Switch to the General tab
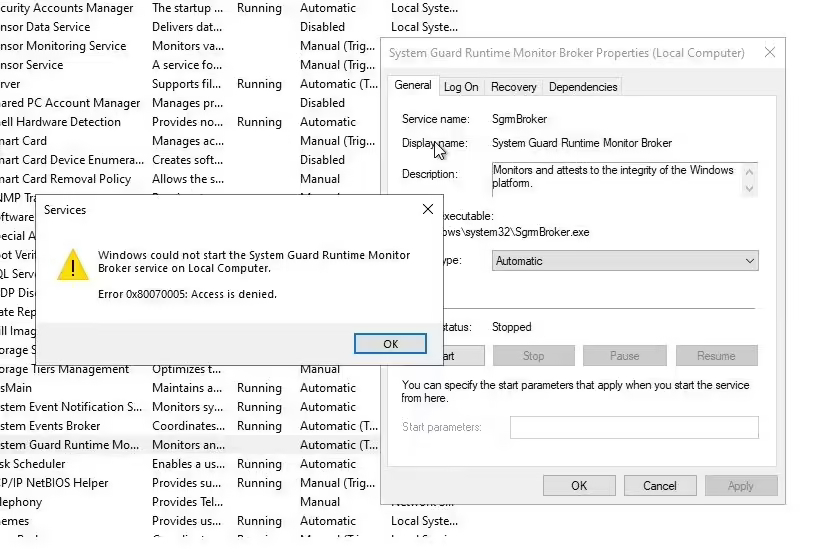Viewport: 815px width, 556px height. point(412,86)
